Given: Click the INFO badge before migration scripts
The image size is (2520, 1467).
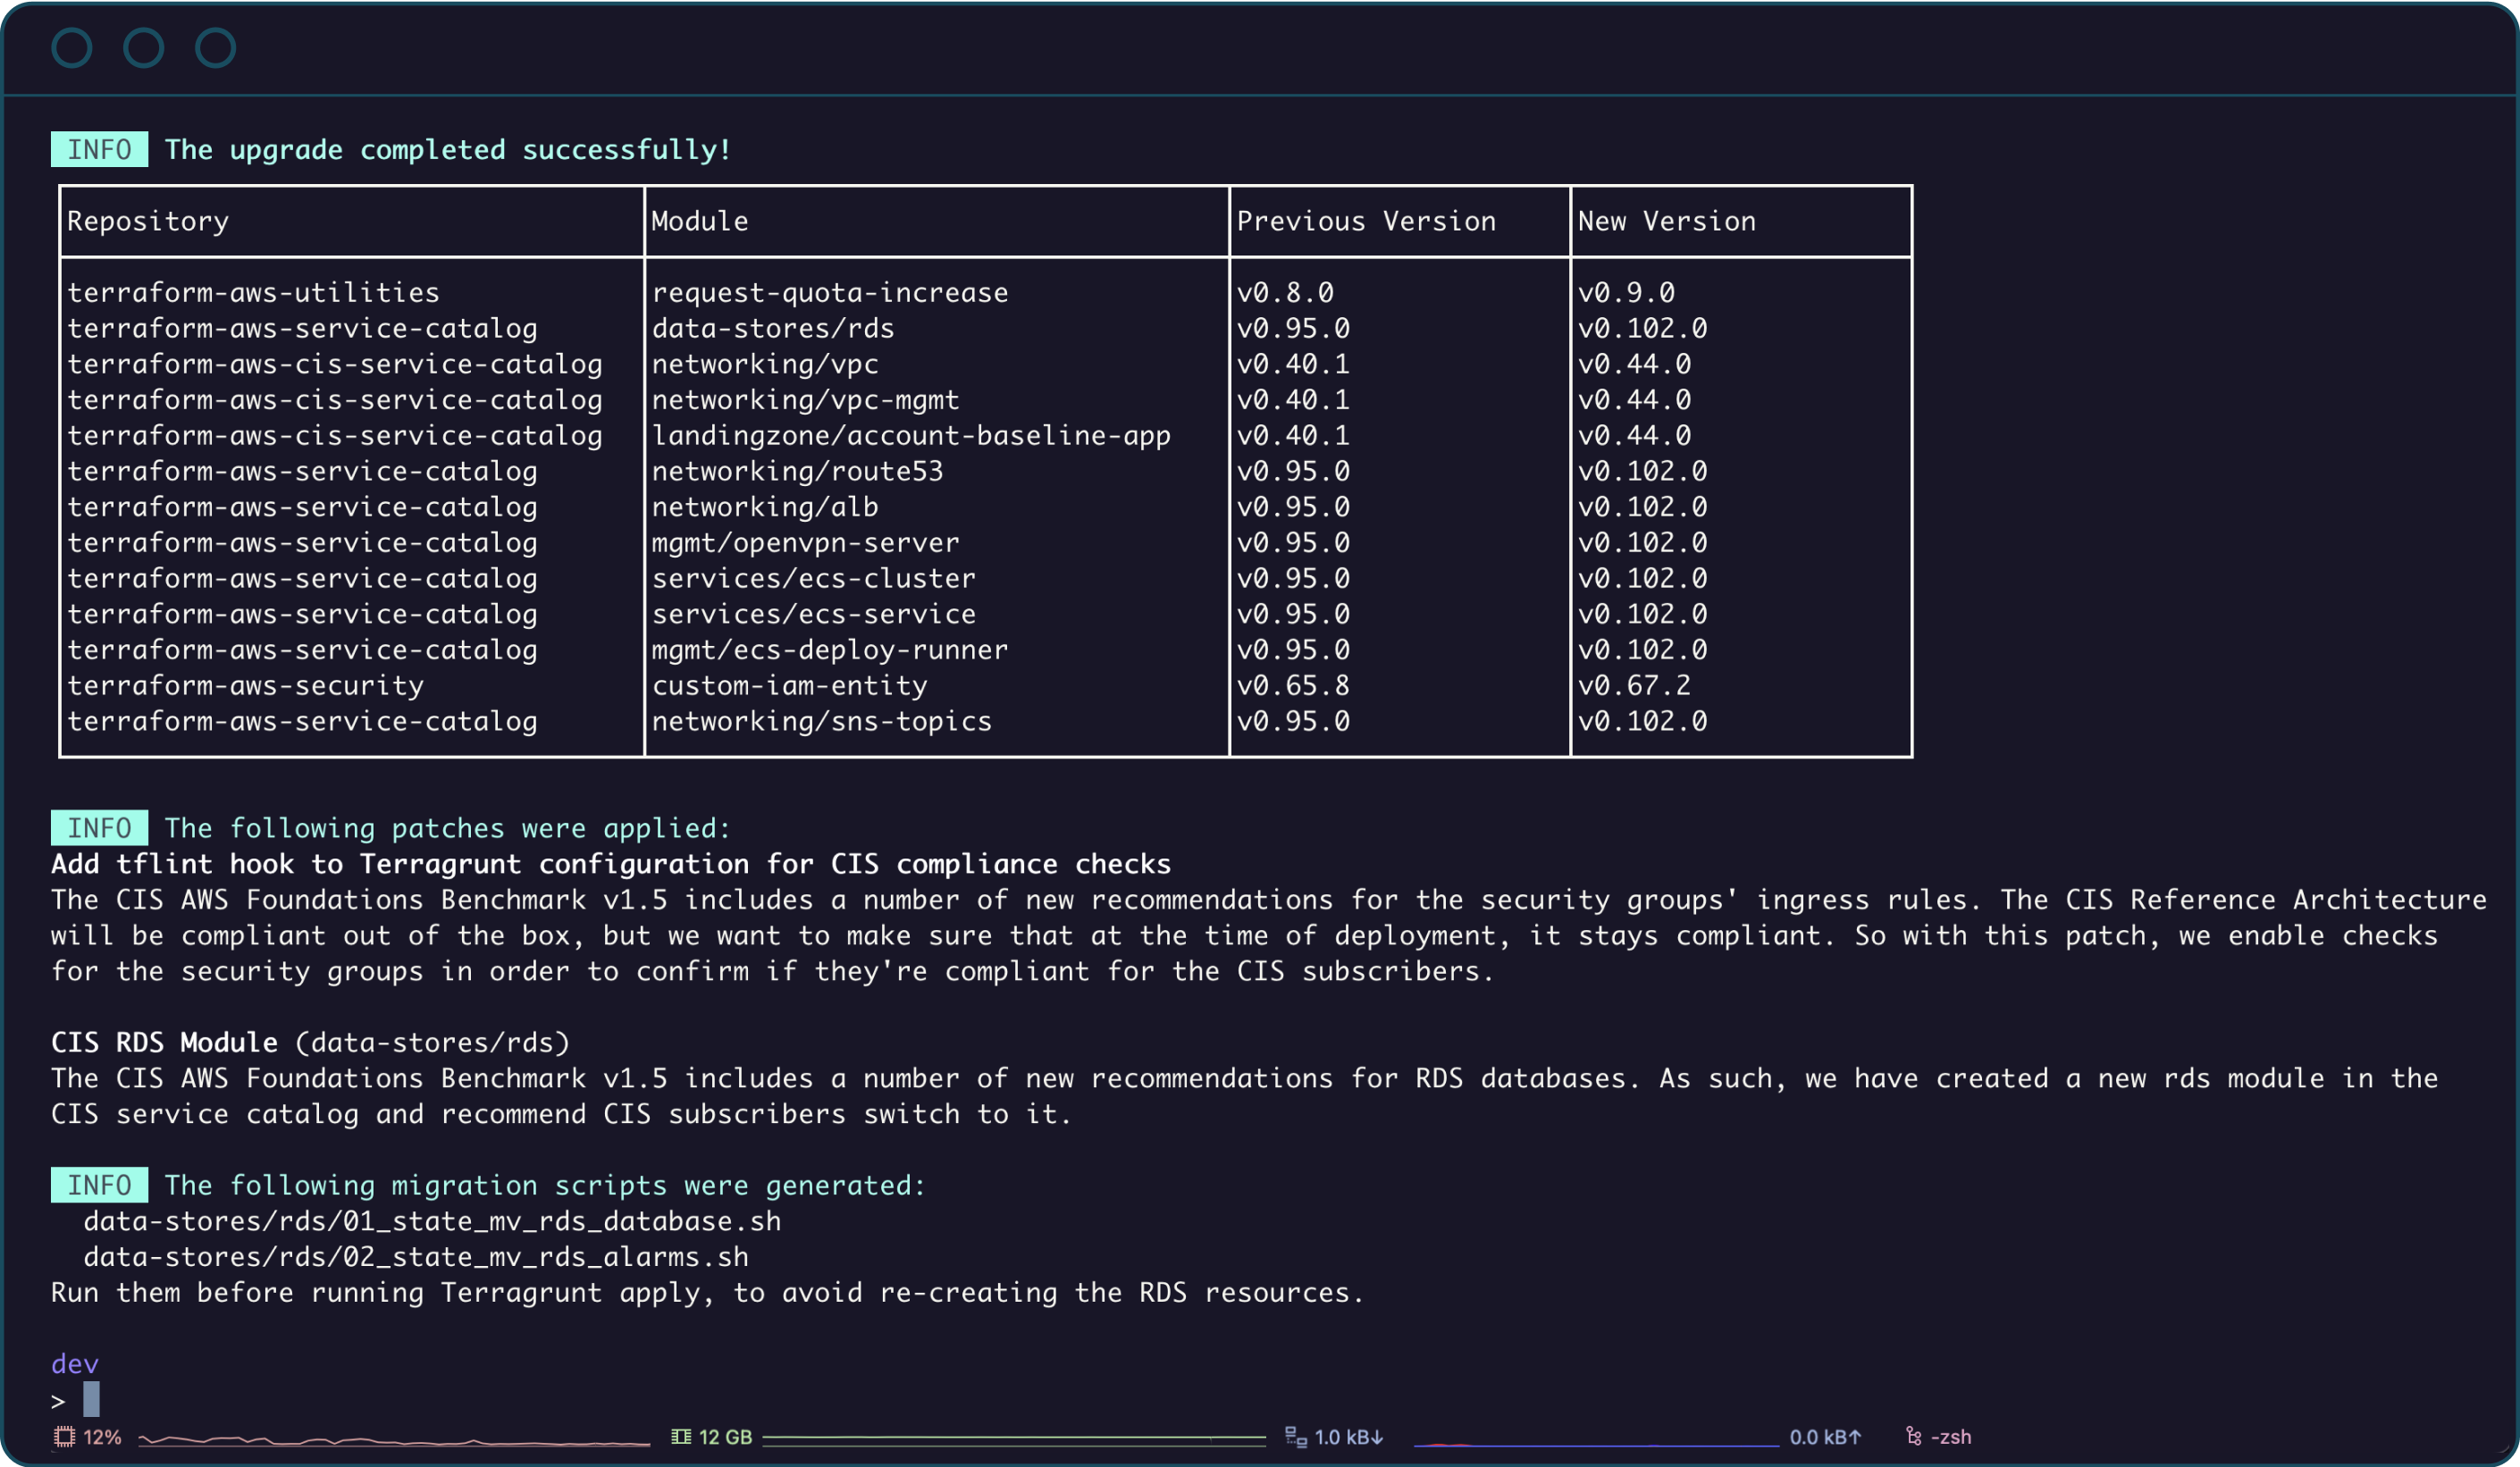Looking at the screenshot, I should point(99,1185).
